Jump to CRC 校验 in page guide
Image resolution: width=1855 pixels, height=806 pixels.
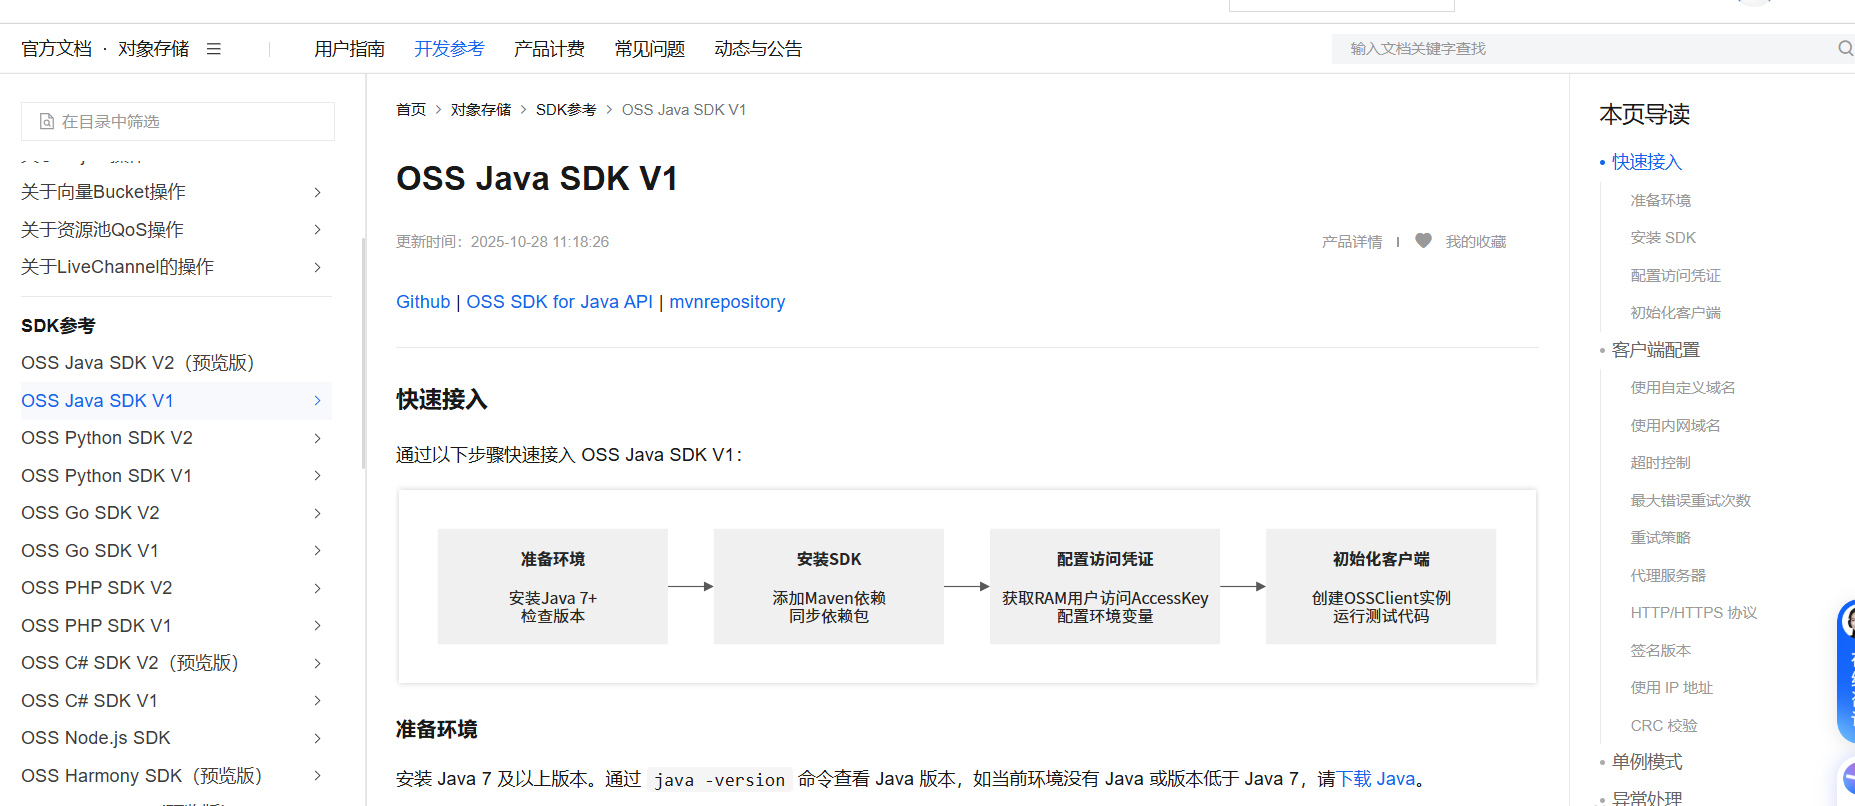[1664, 726]
